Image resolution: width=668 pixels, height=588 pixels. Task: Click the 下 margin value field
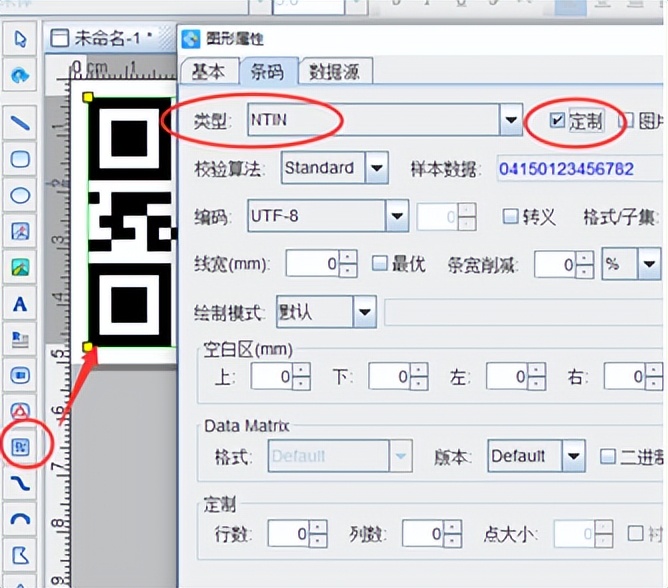click(x=390, y=376)
